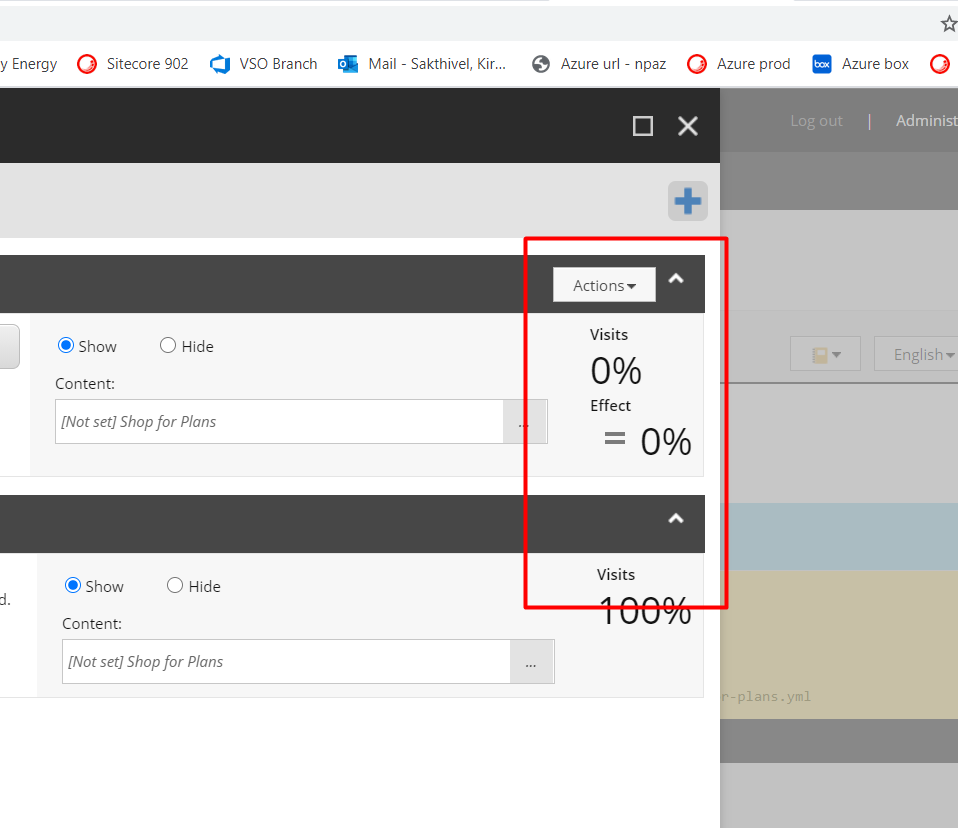Click the blue plus add-rule icon
This screenshot has height=828, width=958.
(687, 201)
